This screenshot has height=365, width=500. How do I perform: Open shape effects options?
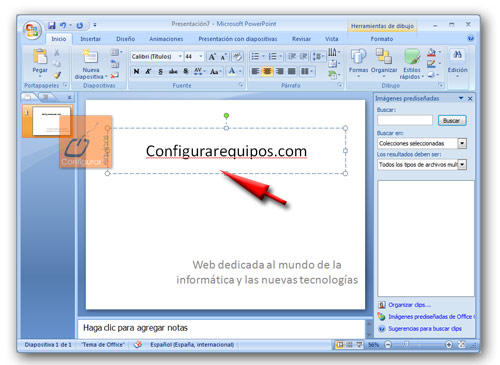pyautogui.click(x=433, y=75)
